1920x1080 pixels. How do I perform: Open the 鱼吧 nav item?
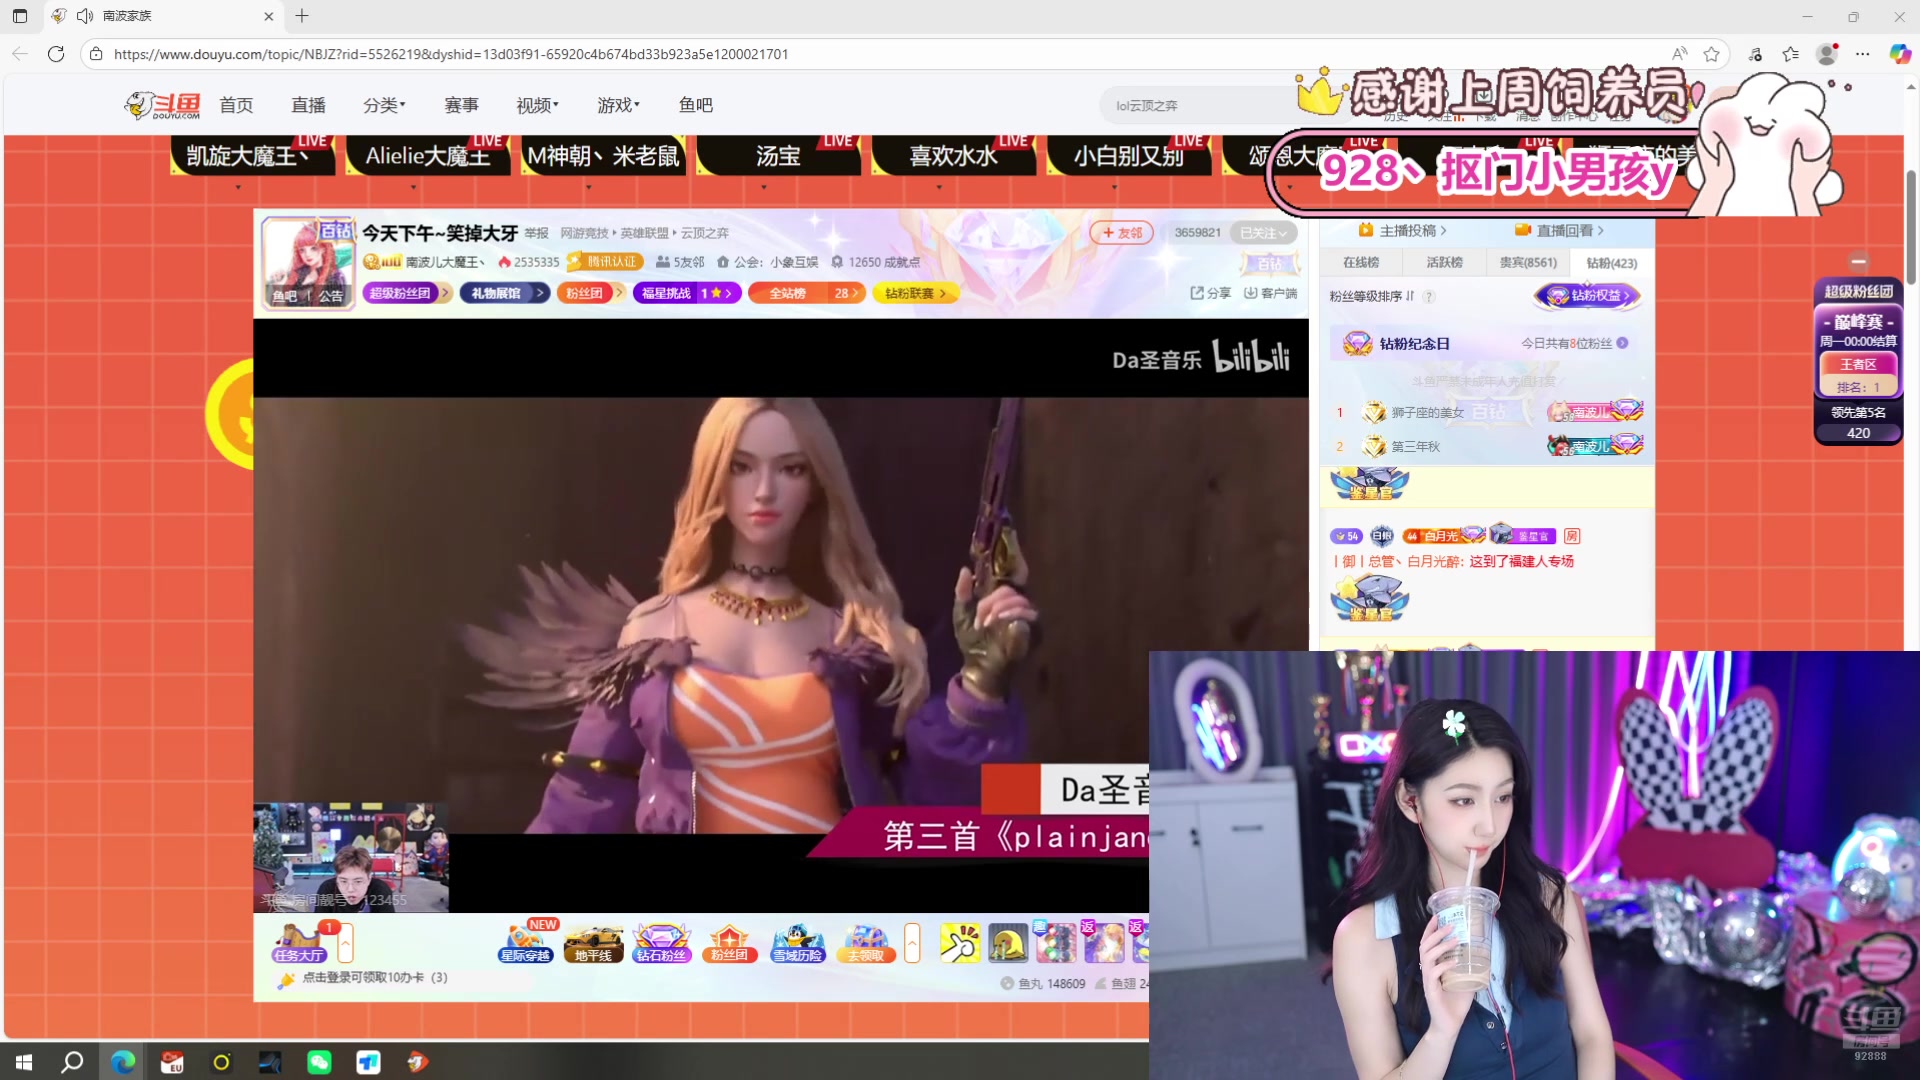(695, 105)
